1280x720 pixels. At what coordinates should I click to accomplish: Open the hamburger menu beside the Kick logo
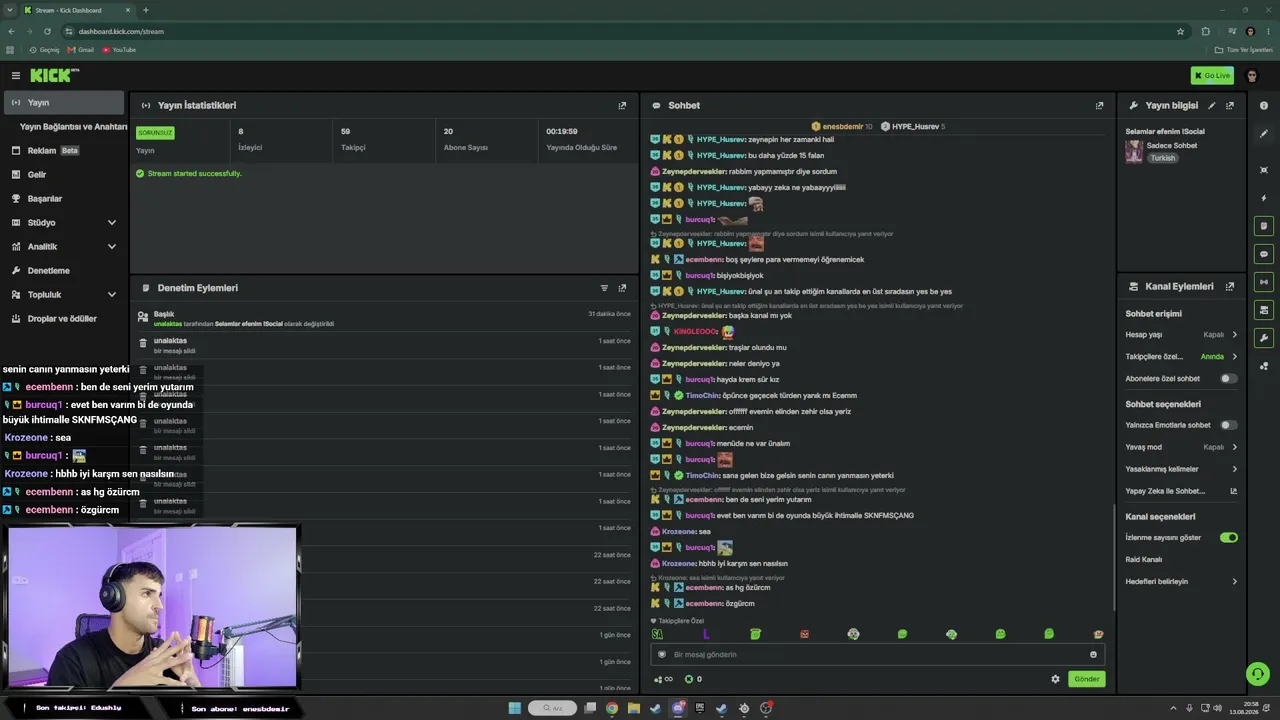(x=16, y=75)
